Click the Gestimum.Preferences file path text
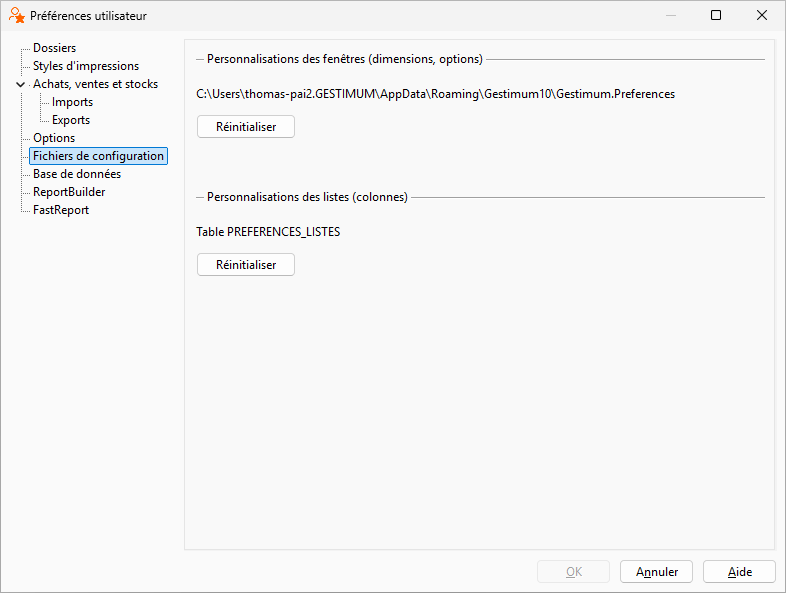This screenshot has width=786, height=593. click(435, 94)
